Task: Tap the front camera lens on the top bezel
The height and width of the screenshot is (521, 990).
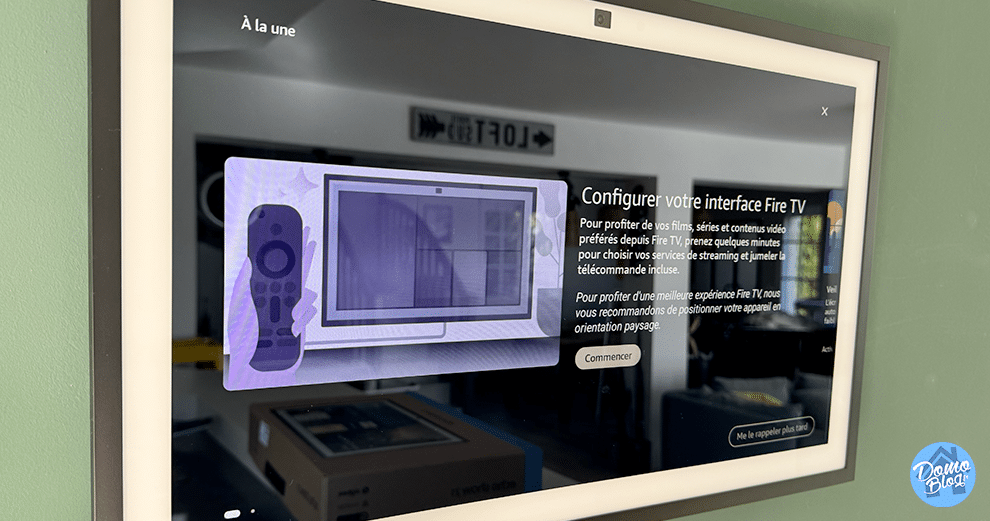Action: [x=601, y=17]
